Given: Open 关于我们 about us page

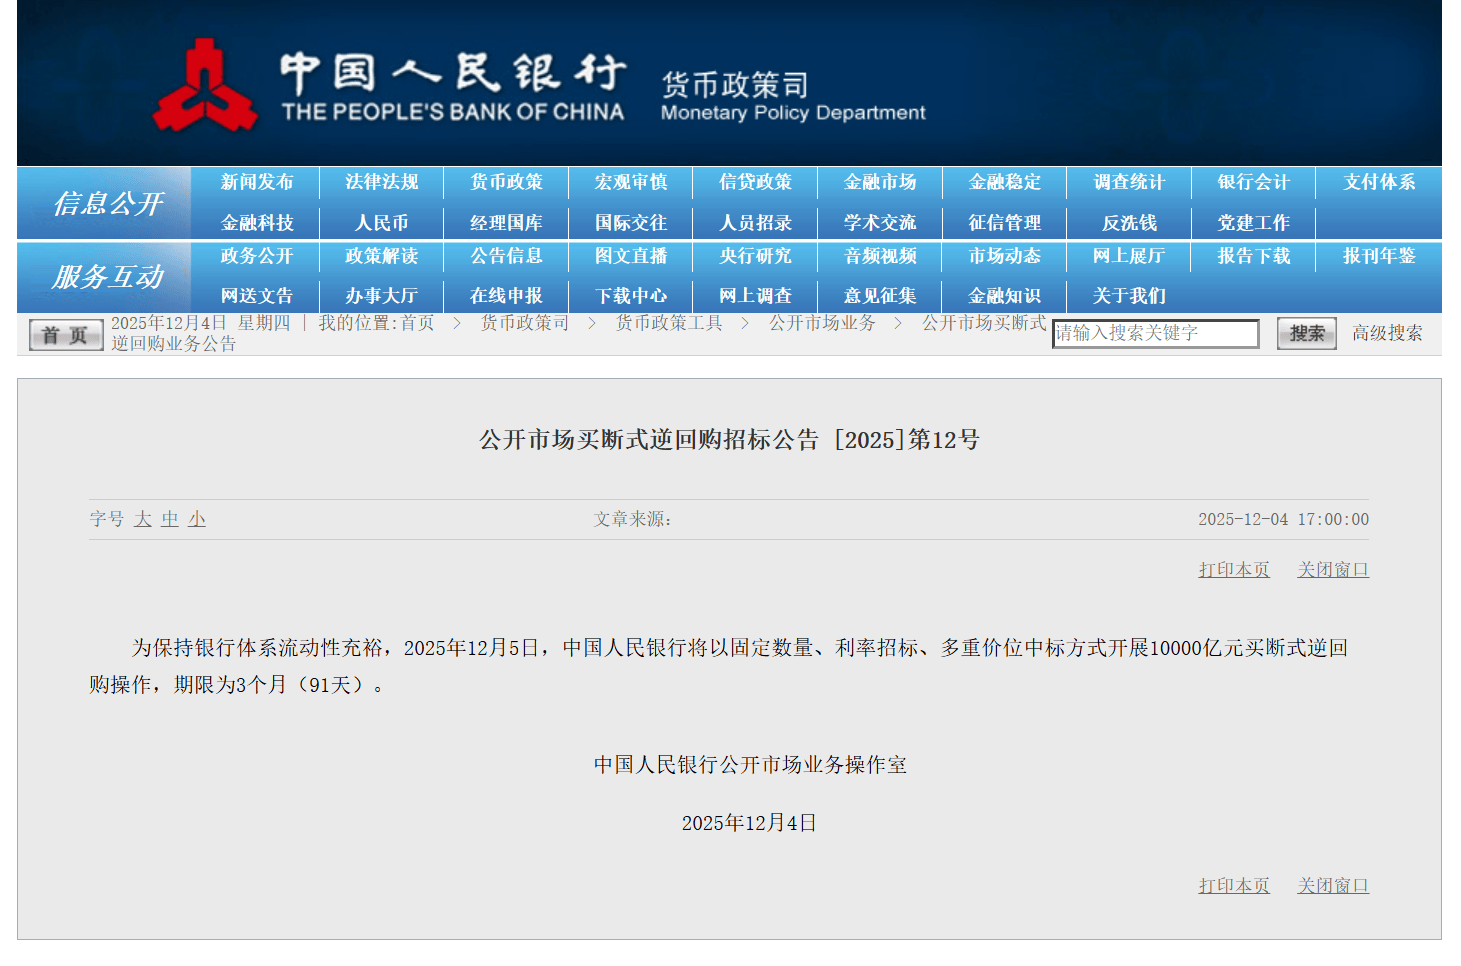Looking at the screenshot, I should 1128,296.
